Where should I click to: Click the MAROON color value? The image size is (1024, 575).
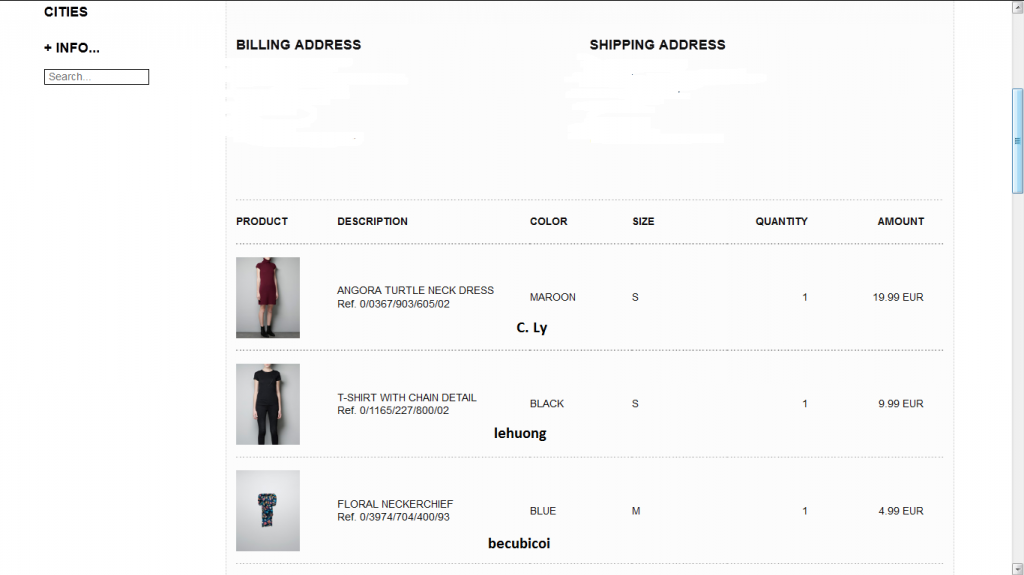(552, 297)
